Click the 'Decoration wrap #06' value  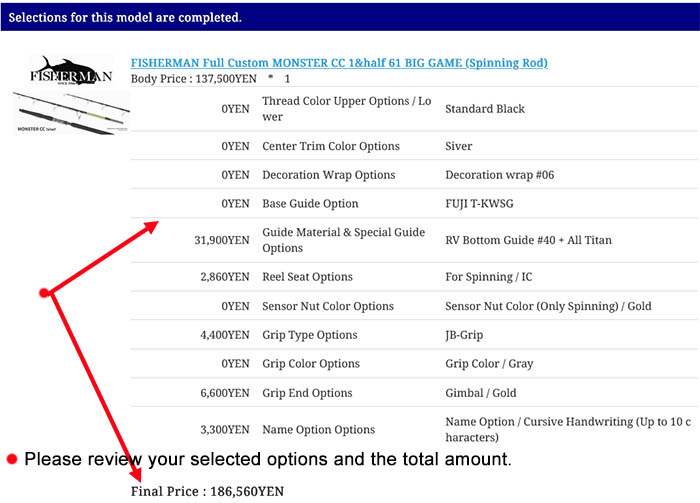click(x=500, y=175)
